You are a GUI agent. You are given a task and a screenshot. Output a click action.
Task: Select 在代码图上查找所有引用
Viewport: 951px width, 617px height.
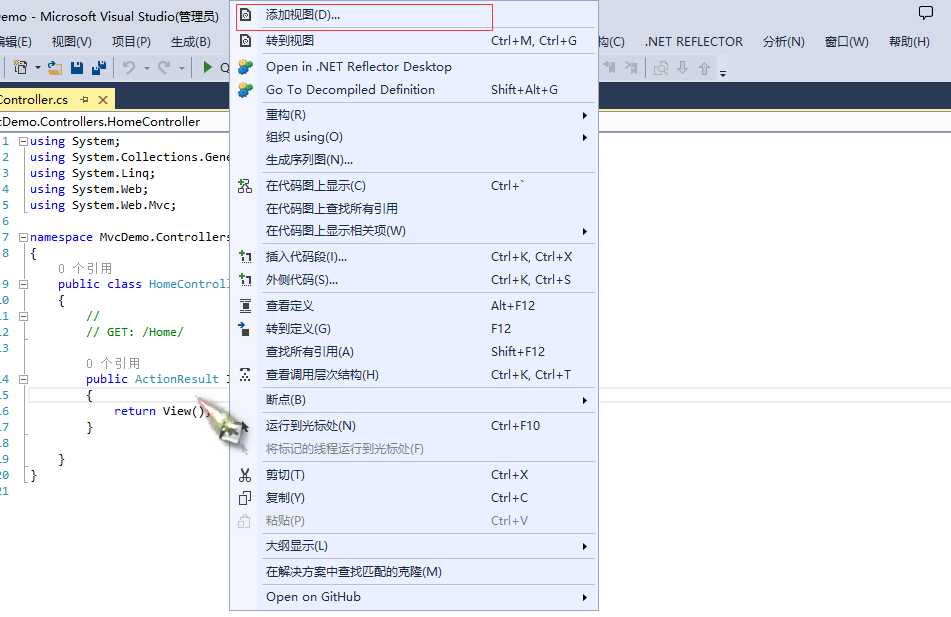[414, 209]
